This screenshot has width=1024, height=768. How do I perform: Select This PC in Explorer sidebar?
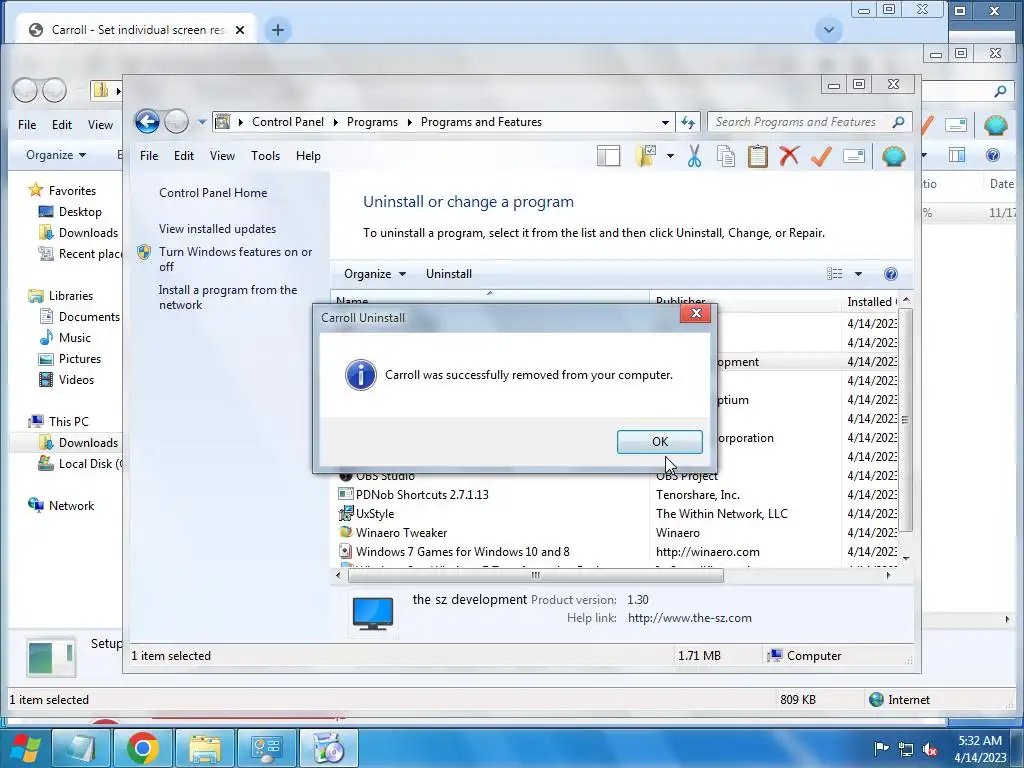(x=68, y=421)
